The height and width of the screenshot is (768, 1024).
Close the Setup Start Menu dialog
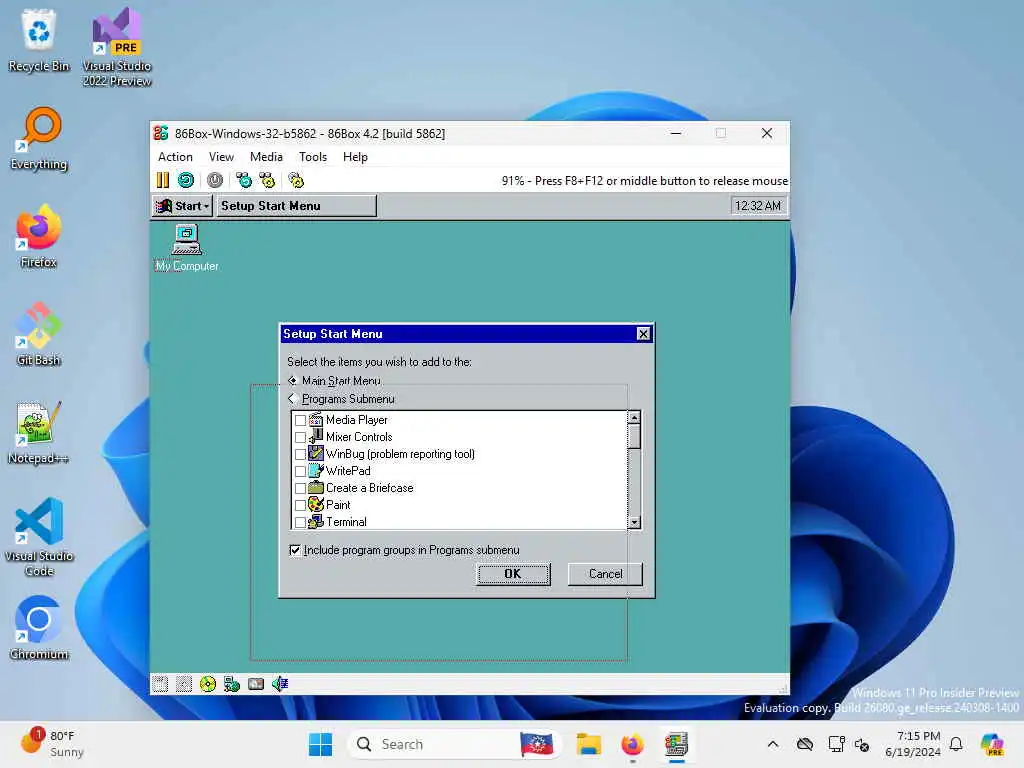[x=643, y=334]
